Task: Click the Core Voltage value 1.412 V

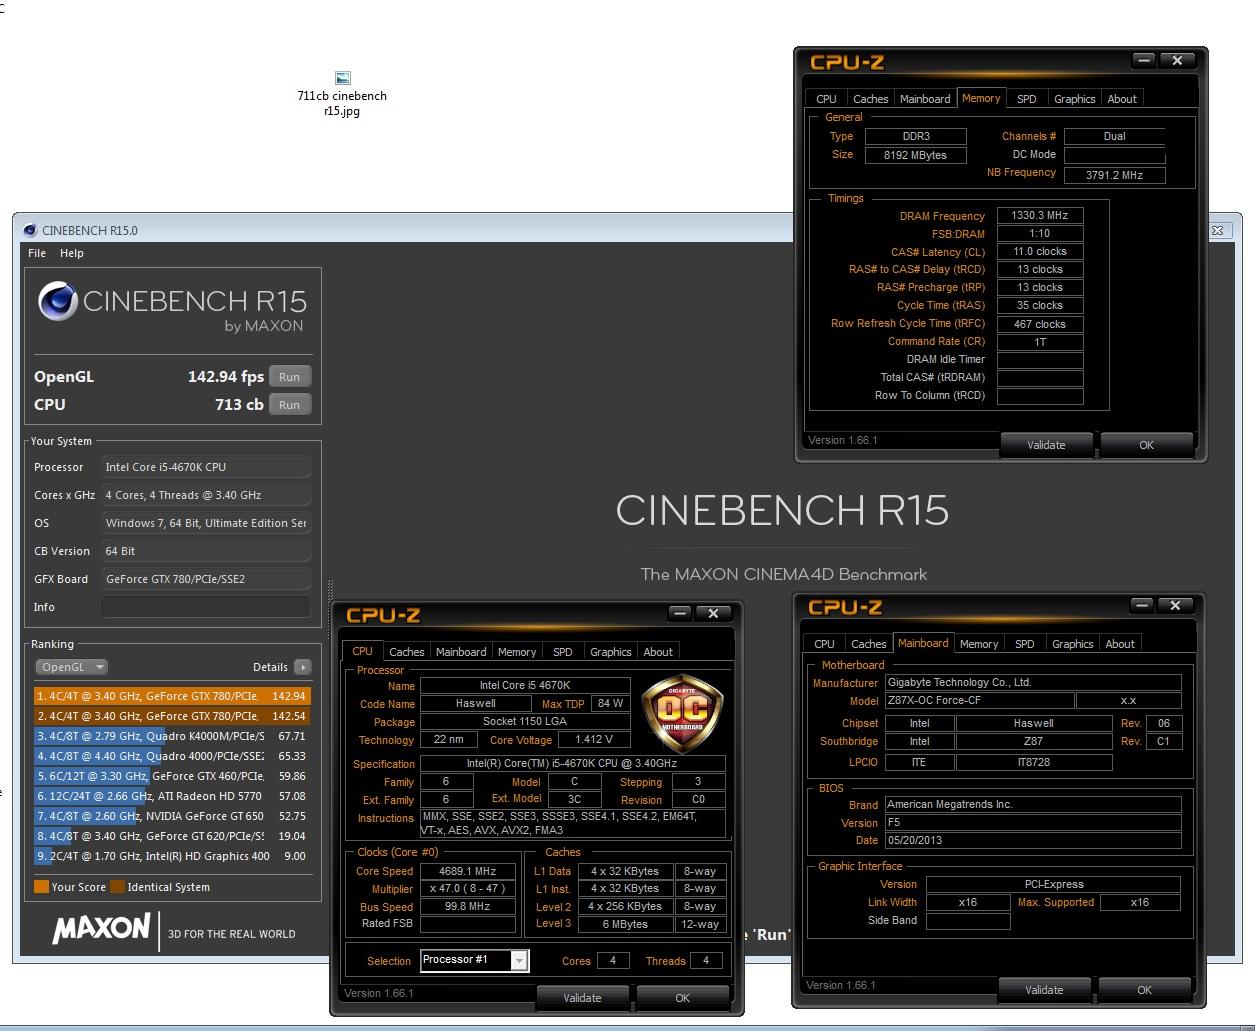Action: [595, 740]
